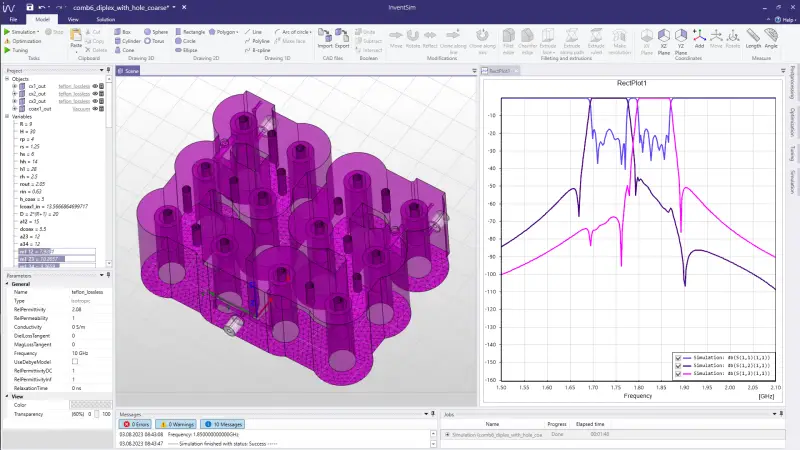Open the File menu
The width and height of the screenshot is (800, 450).
click(14, 19)
